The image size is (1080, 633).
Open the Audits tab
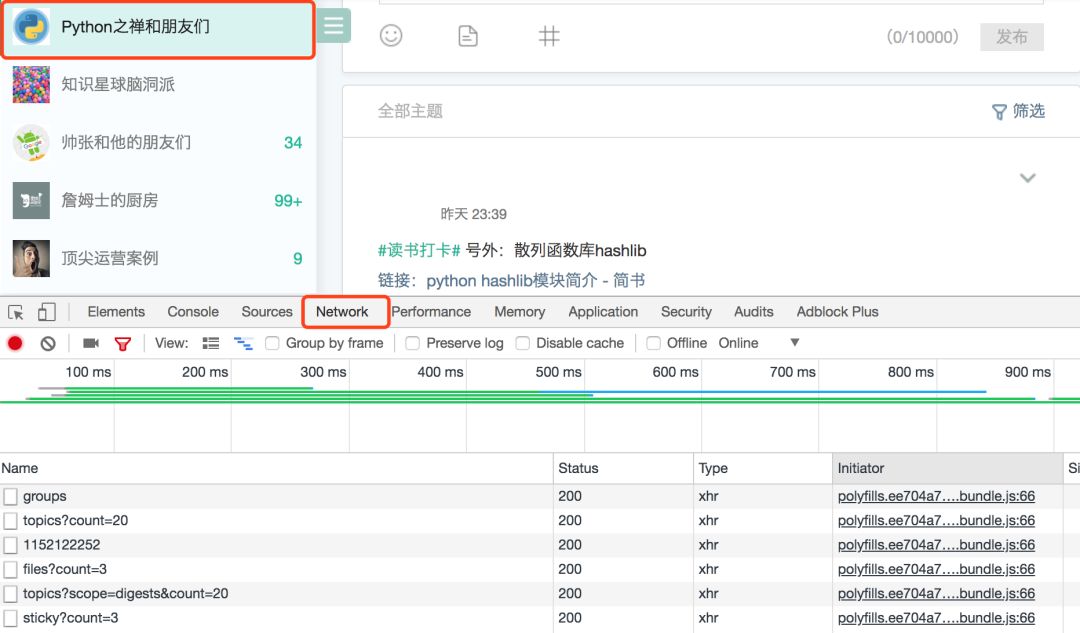pyautogui.click(x=754, y=312)
